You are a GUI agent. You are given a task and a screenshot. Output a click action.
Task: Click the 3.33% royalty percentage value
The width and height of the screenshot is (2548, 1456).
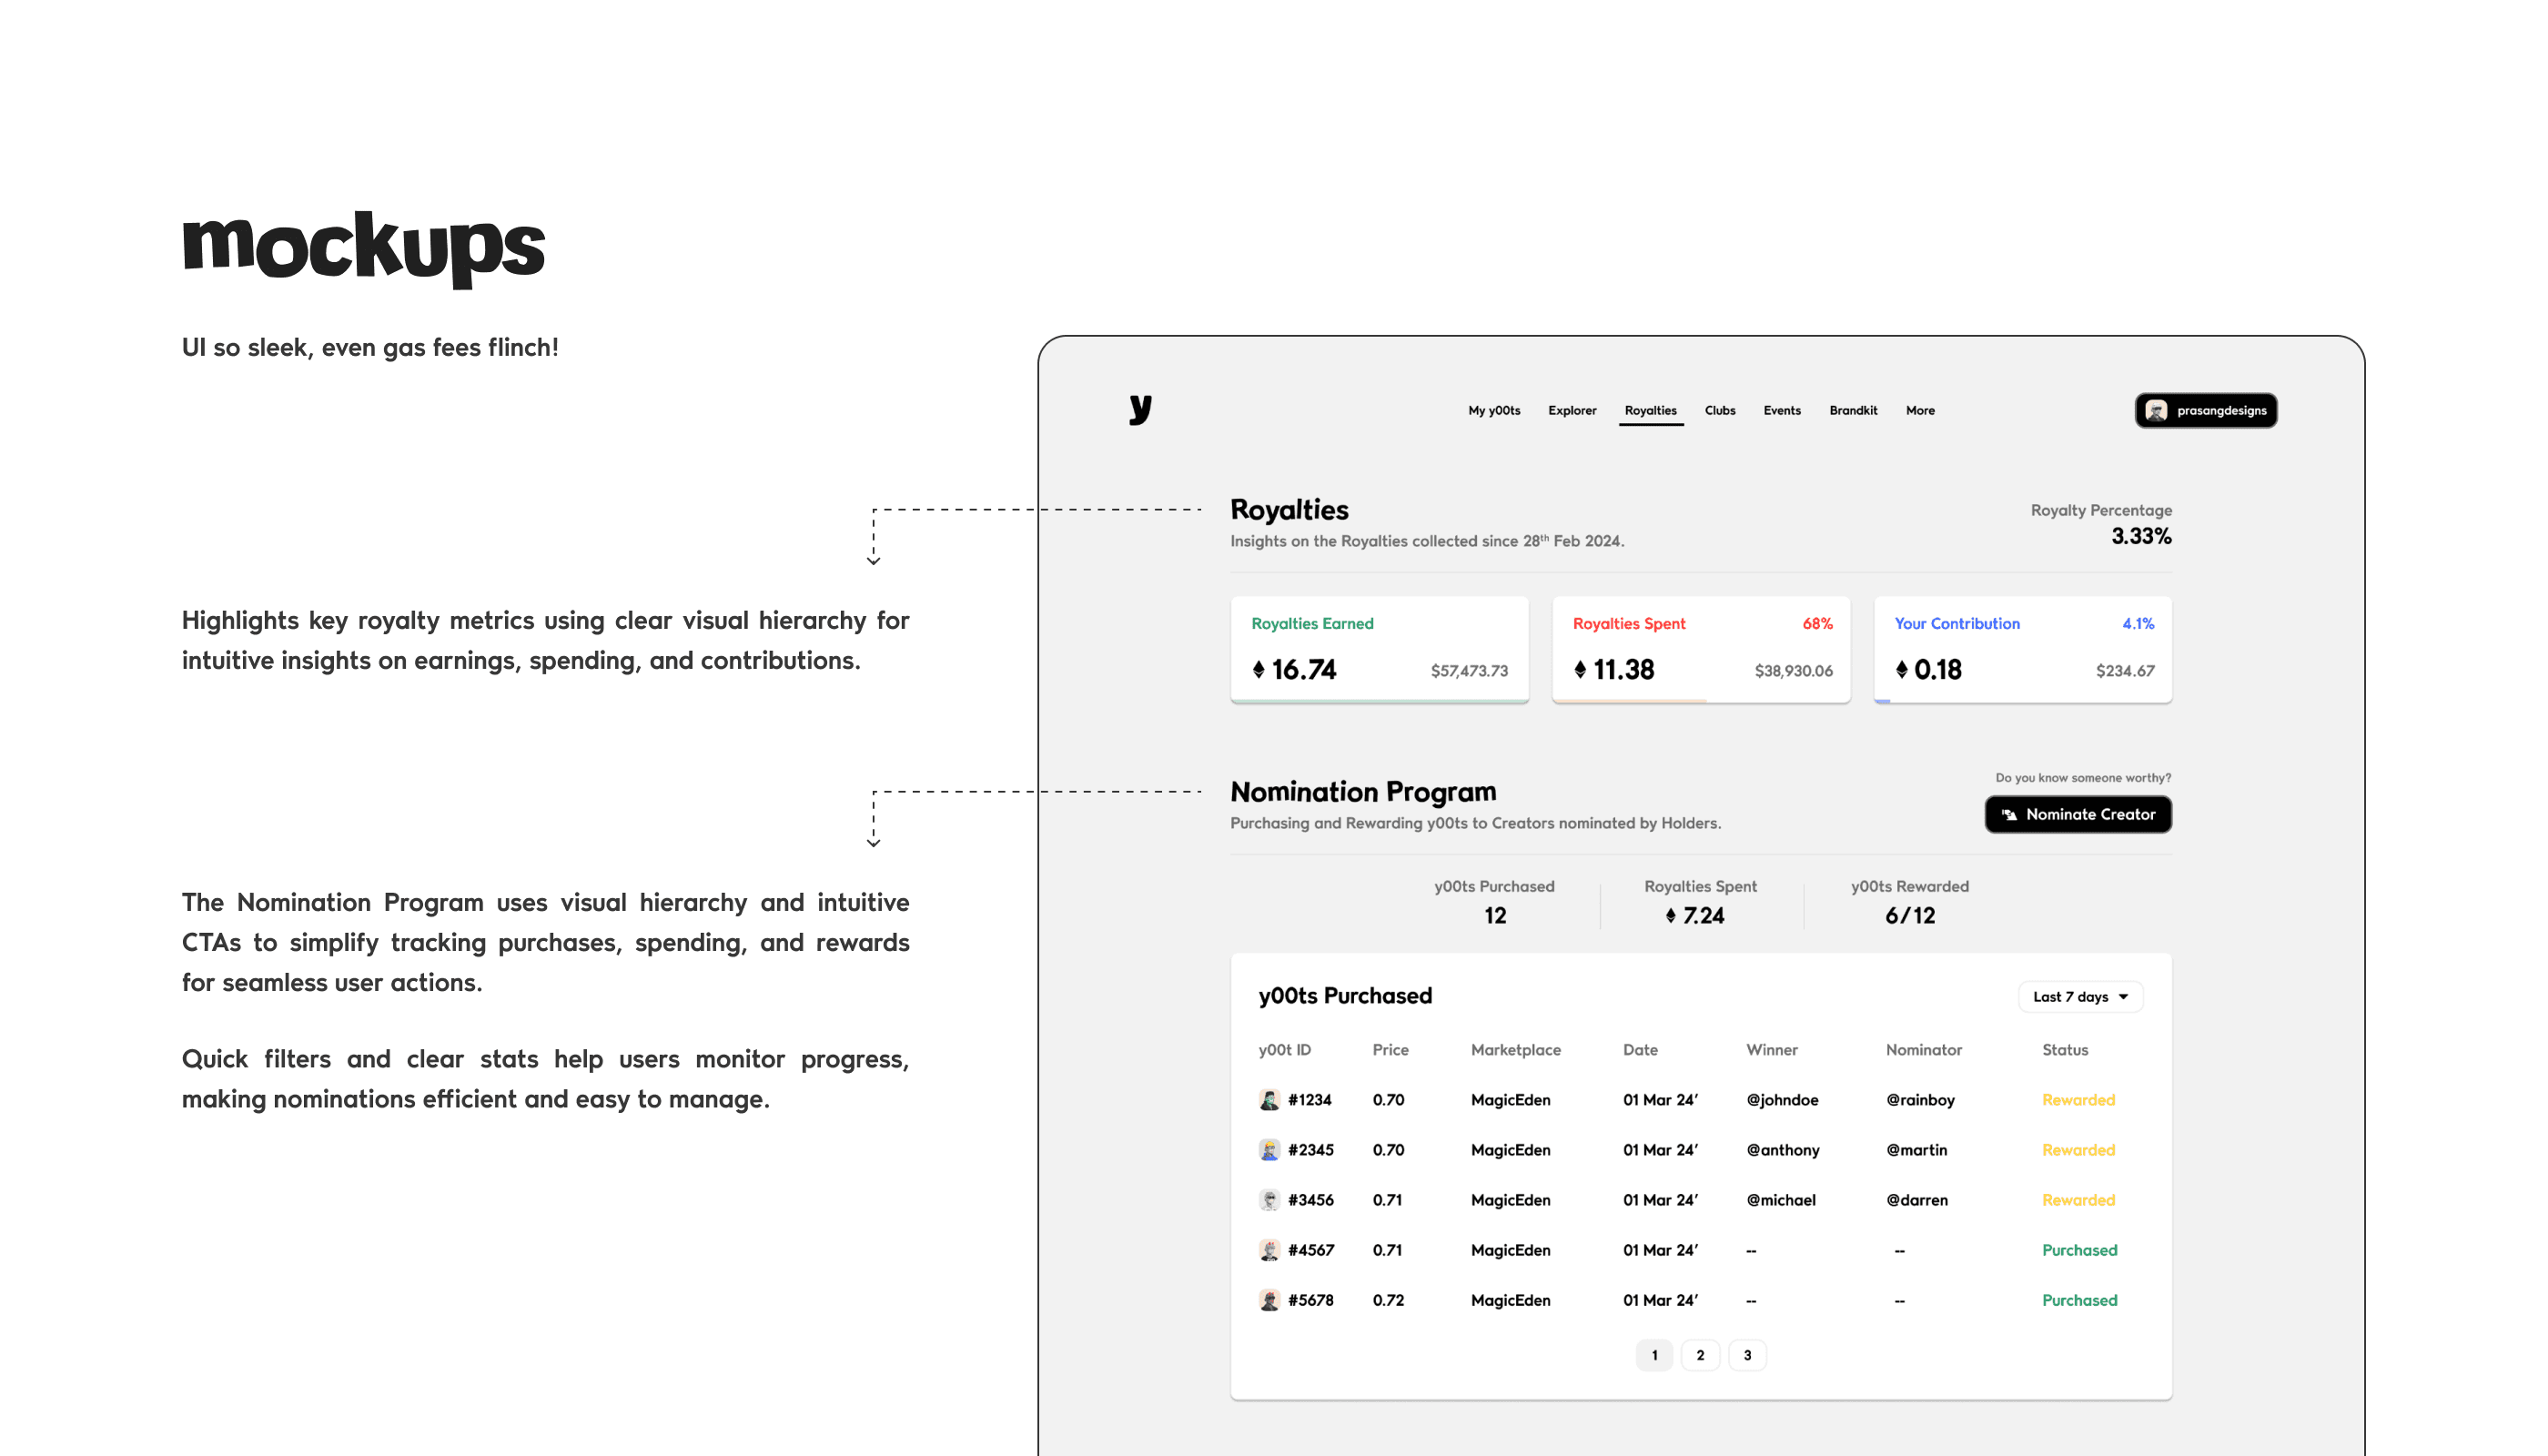tap(2141, 536)
